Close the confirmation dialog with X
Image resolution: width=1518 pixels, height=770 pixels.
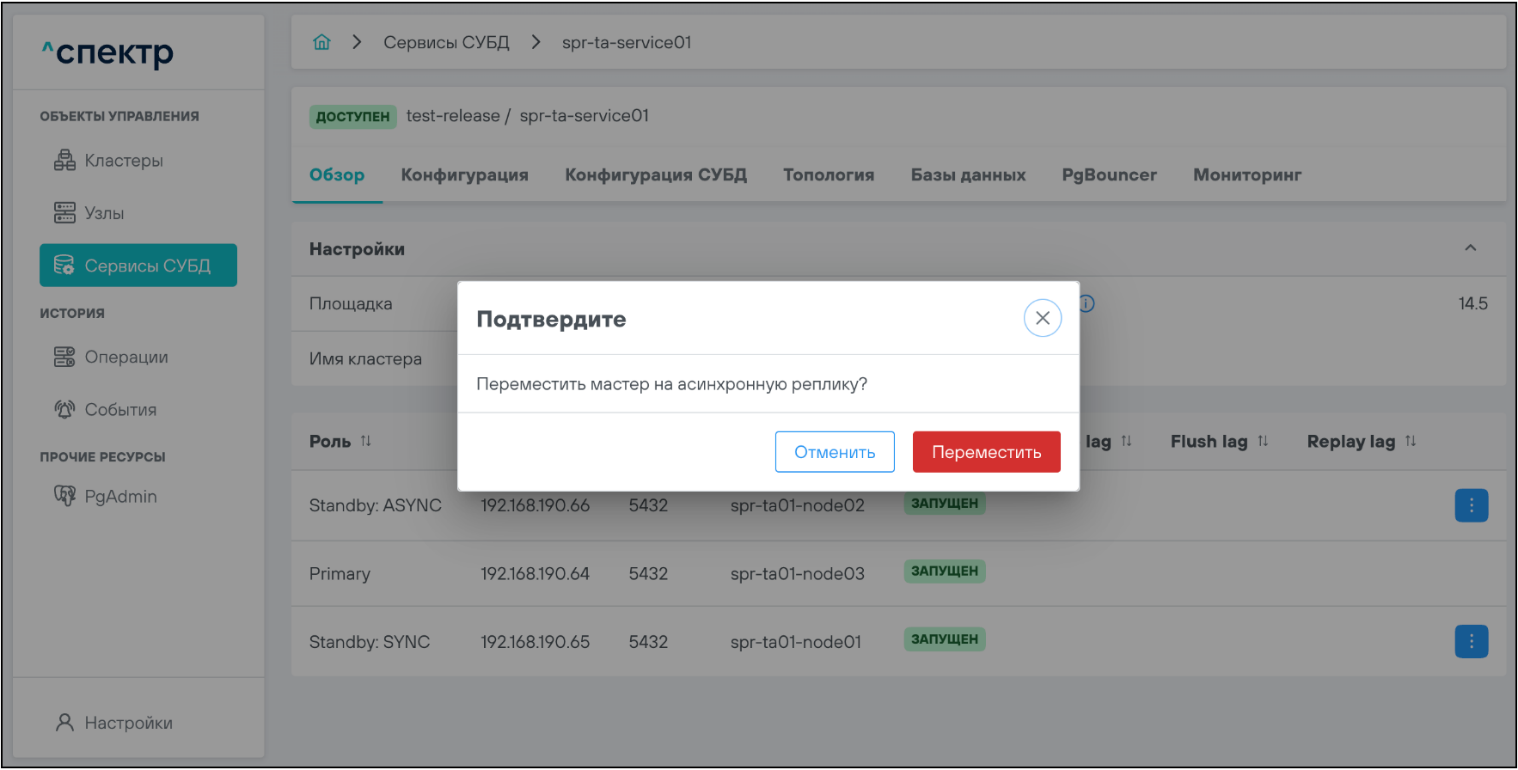pos(1042,318)
